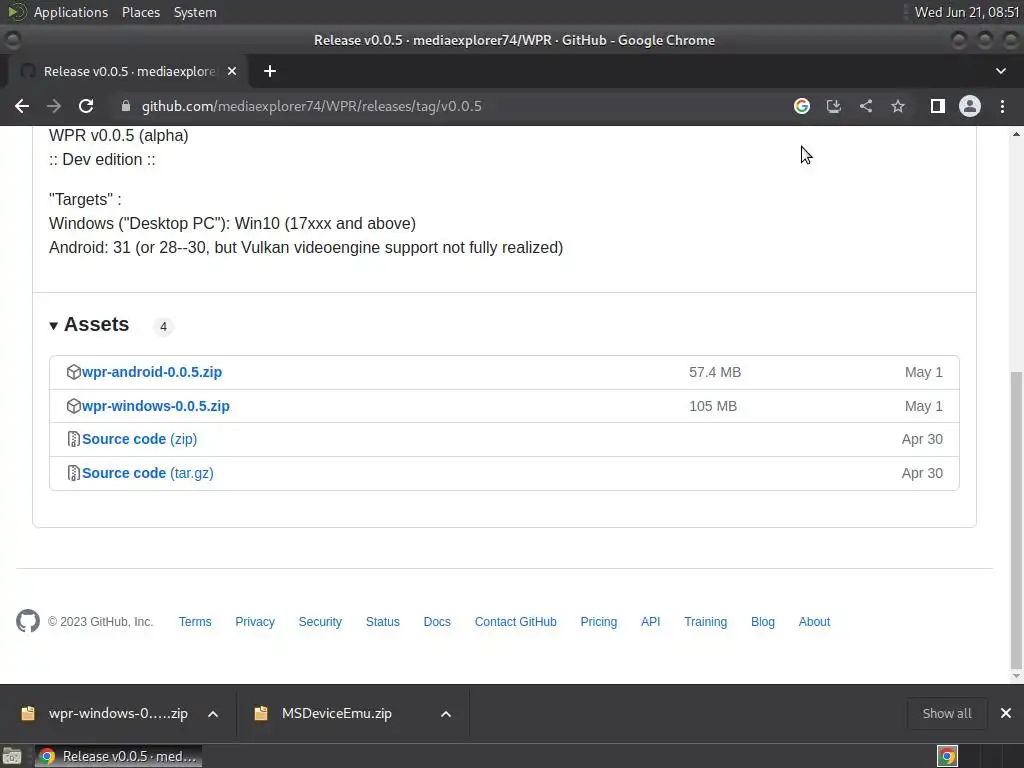Image resolution: width=1024 pixels, height=768 pixels.
Task: Download Source code (tar.gz)
Action: 148,473
